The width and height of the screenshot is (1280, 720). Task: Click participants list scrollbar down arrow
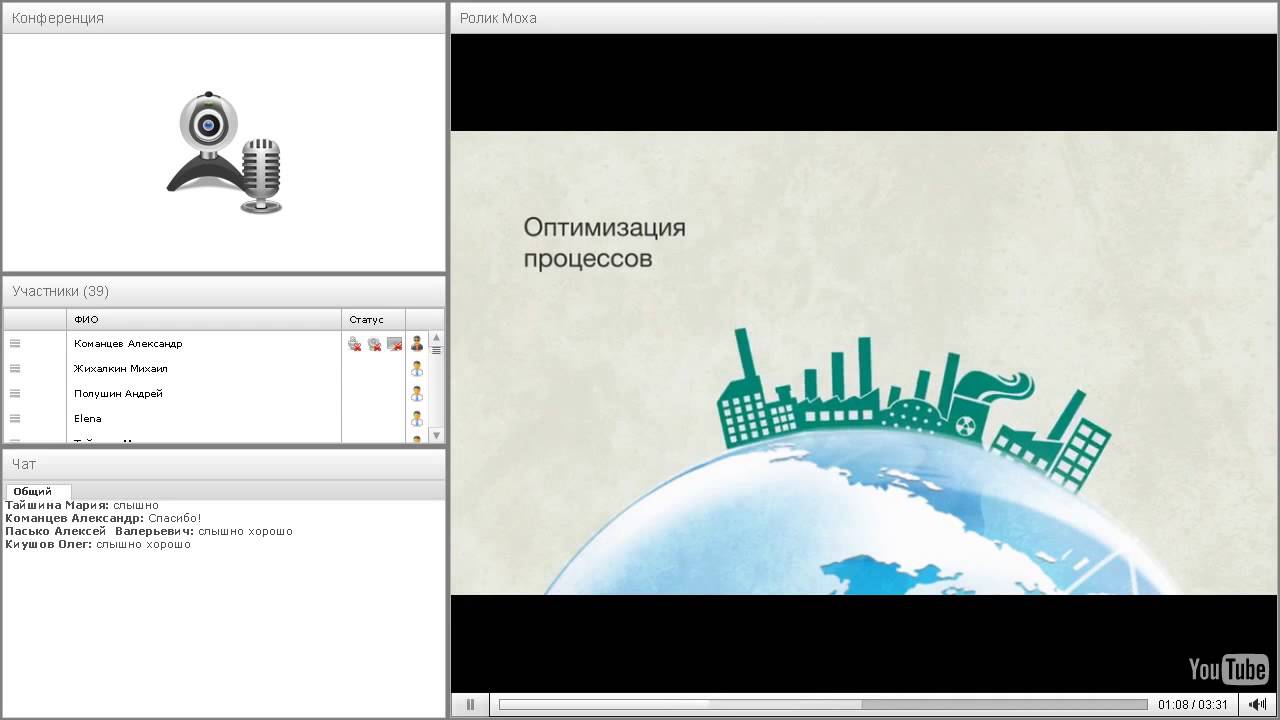(436, 435)
